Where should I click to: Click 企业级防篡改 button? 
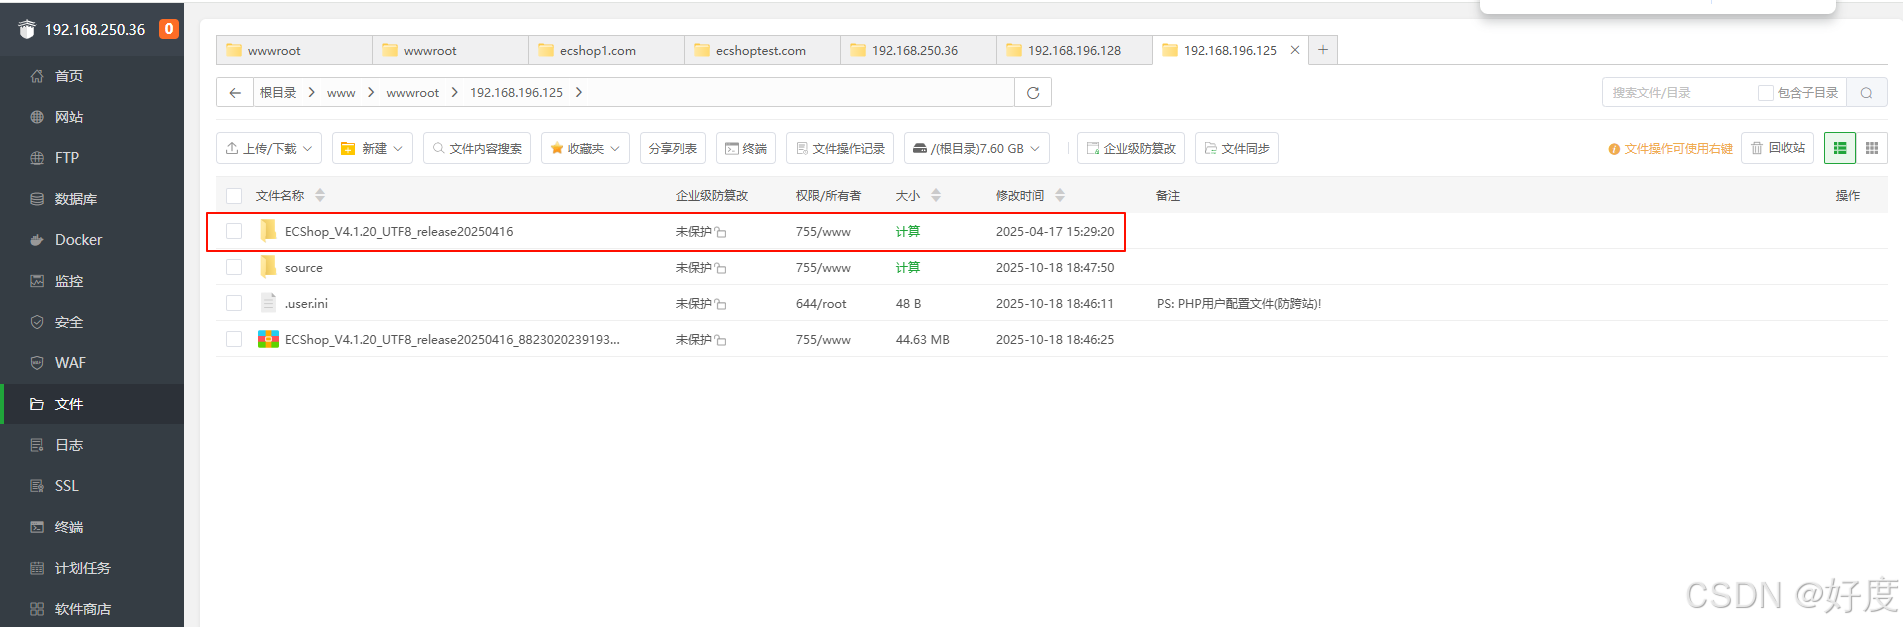(1131, 148)
